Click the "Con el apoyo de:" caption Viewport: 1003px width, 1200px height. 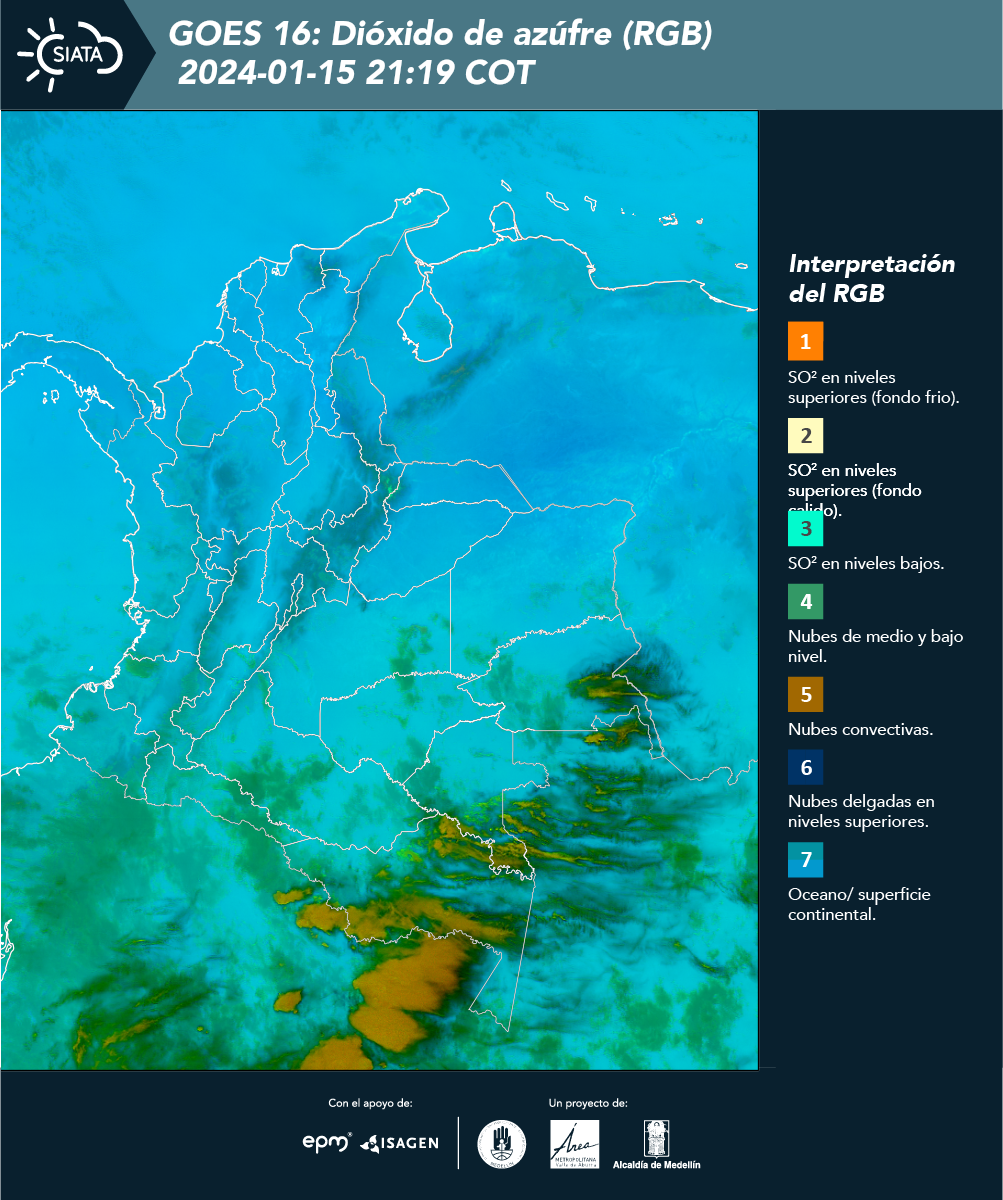pos(370,1103)
